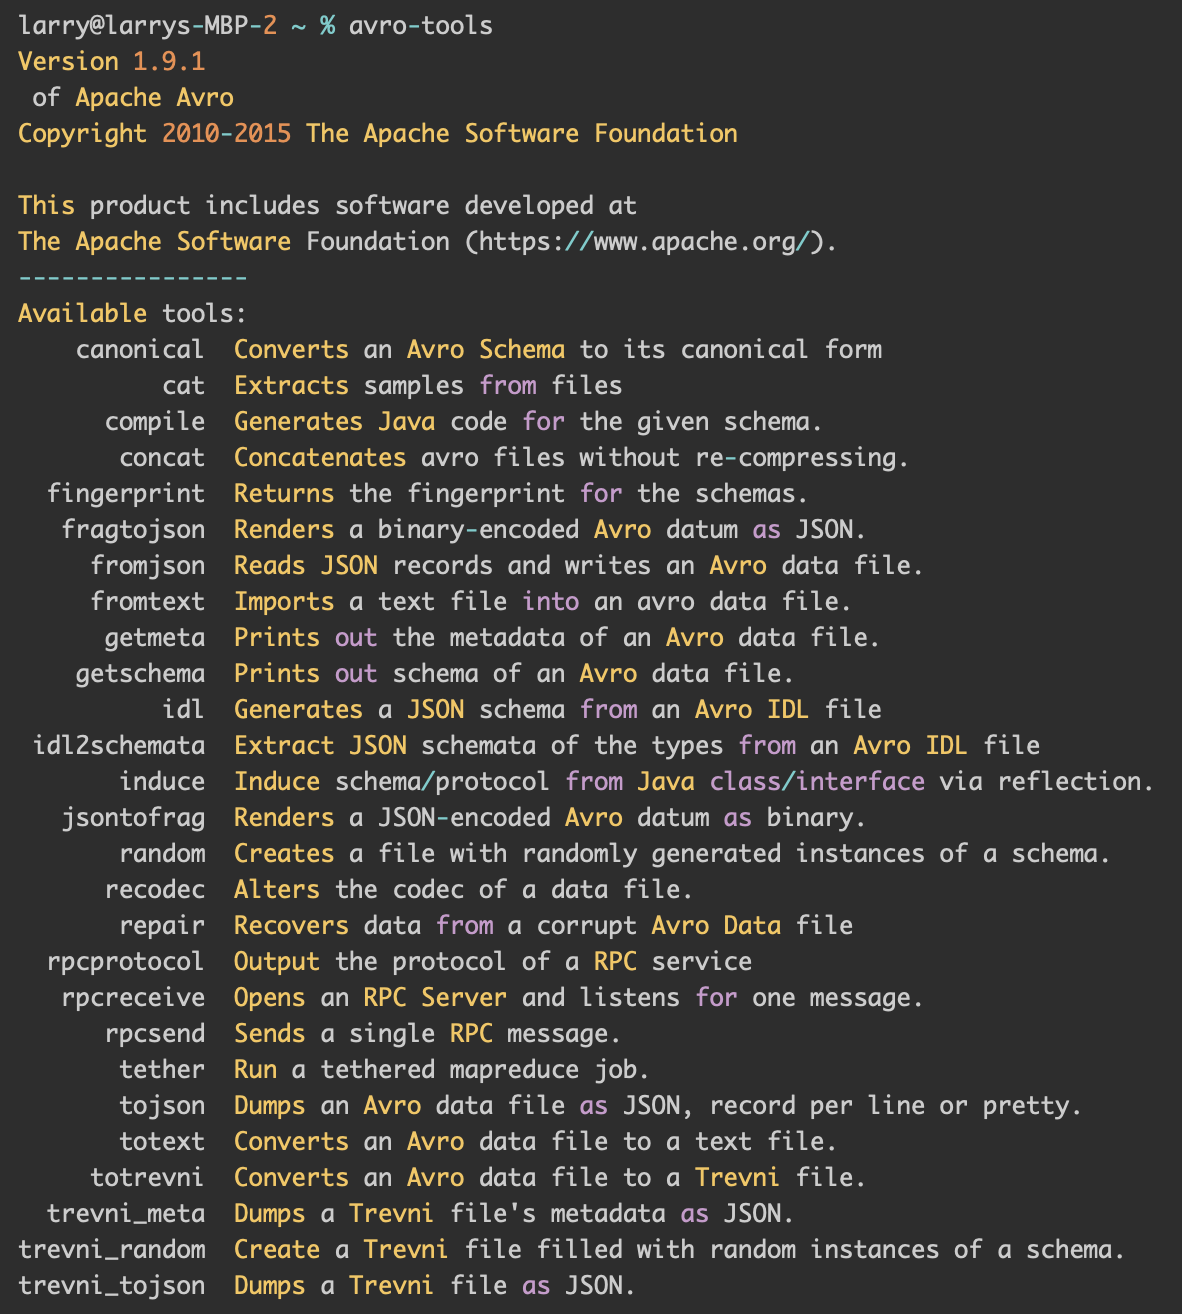Image resolution: width=1182 pixels, height=1314 pixels.
Task: Select the 'totext' tool name
Action: click(x=162, y=1141)
